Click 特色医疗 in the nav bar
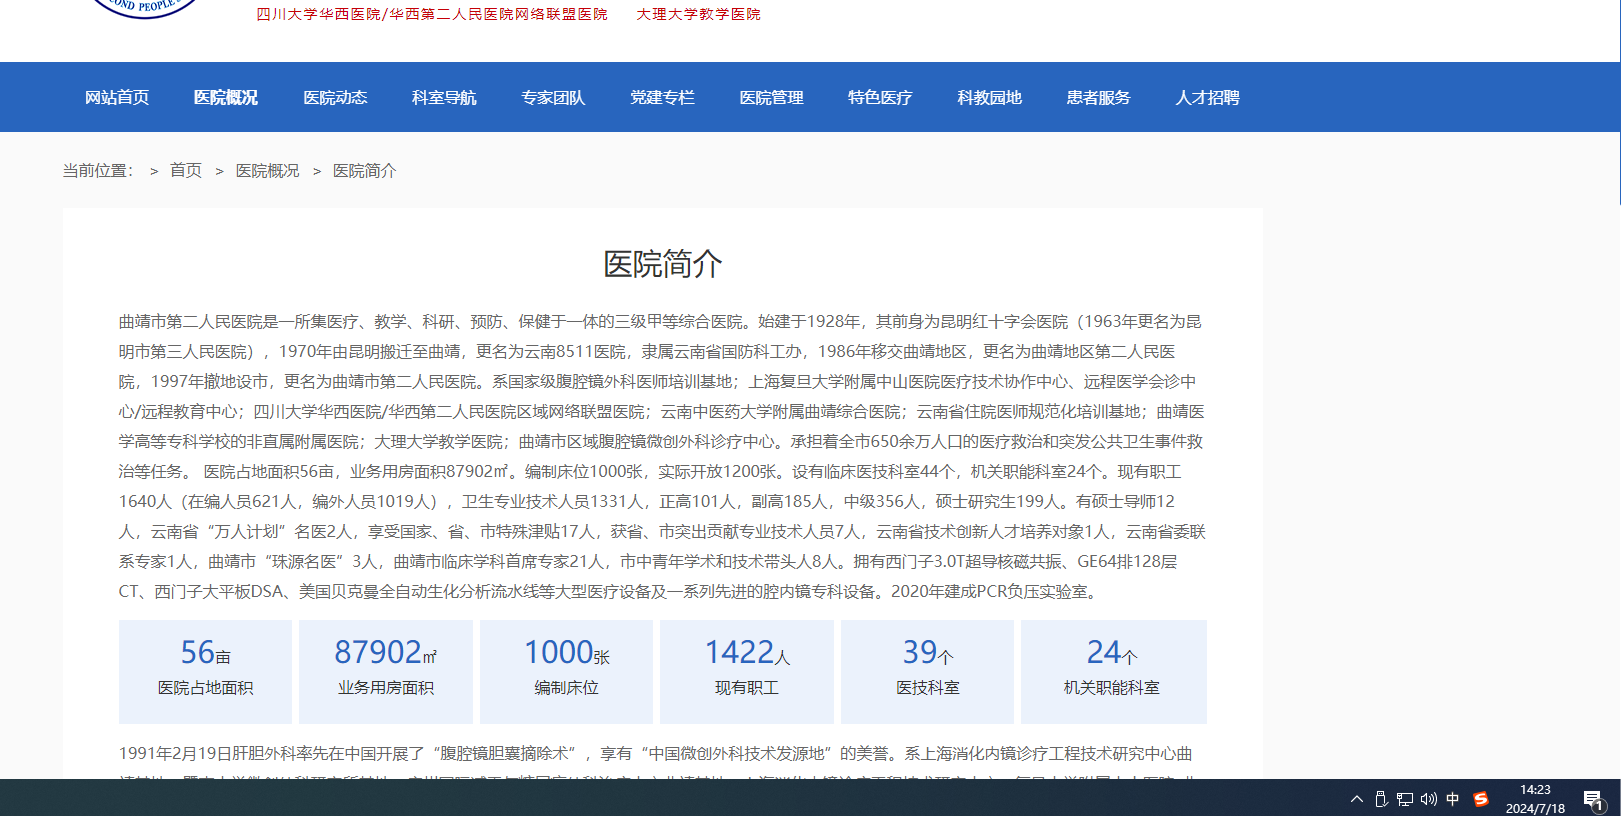This screenshot has width=1621, height=816. (x=880, y=98)
